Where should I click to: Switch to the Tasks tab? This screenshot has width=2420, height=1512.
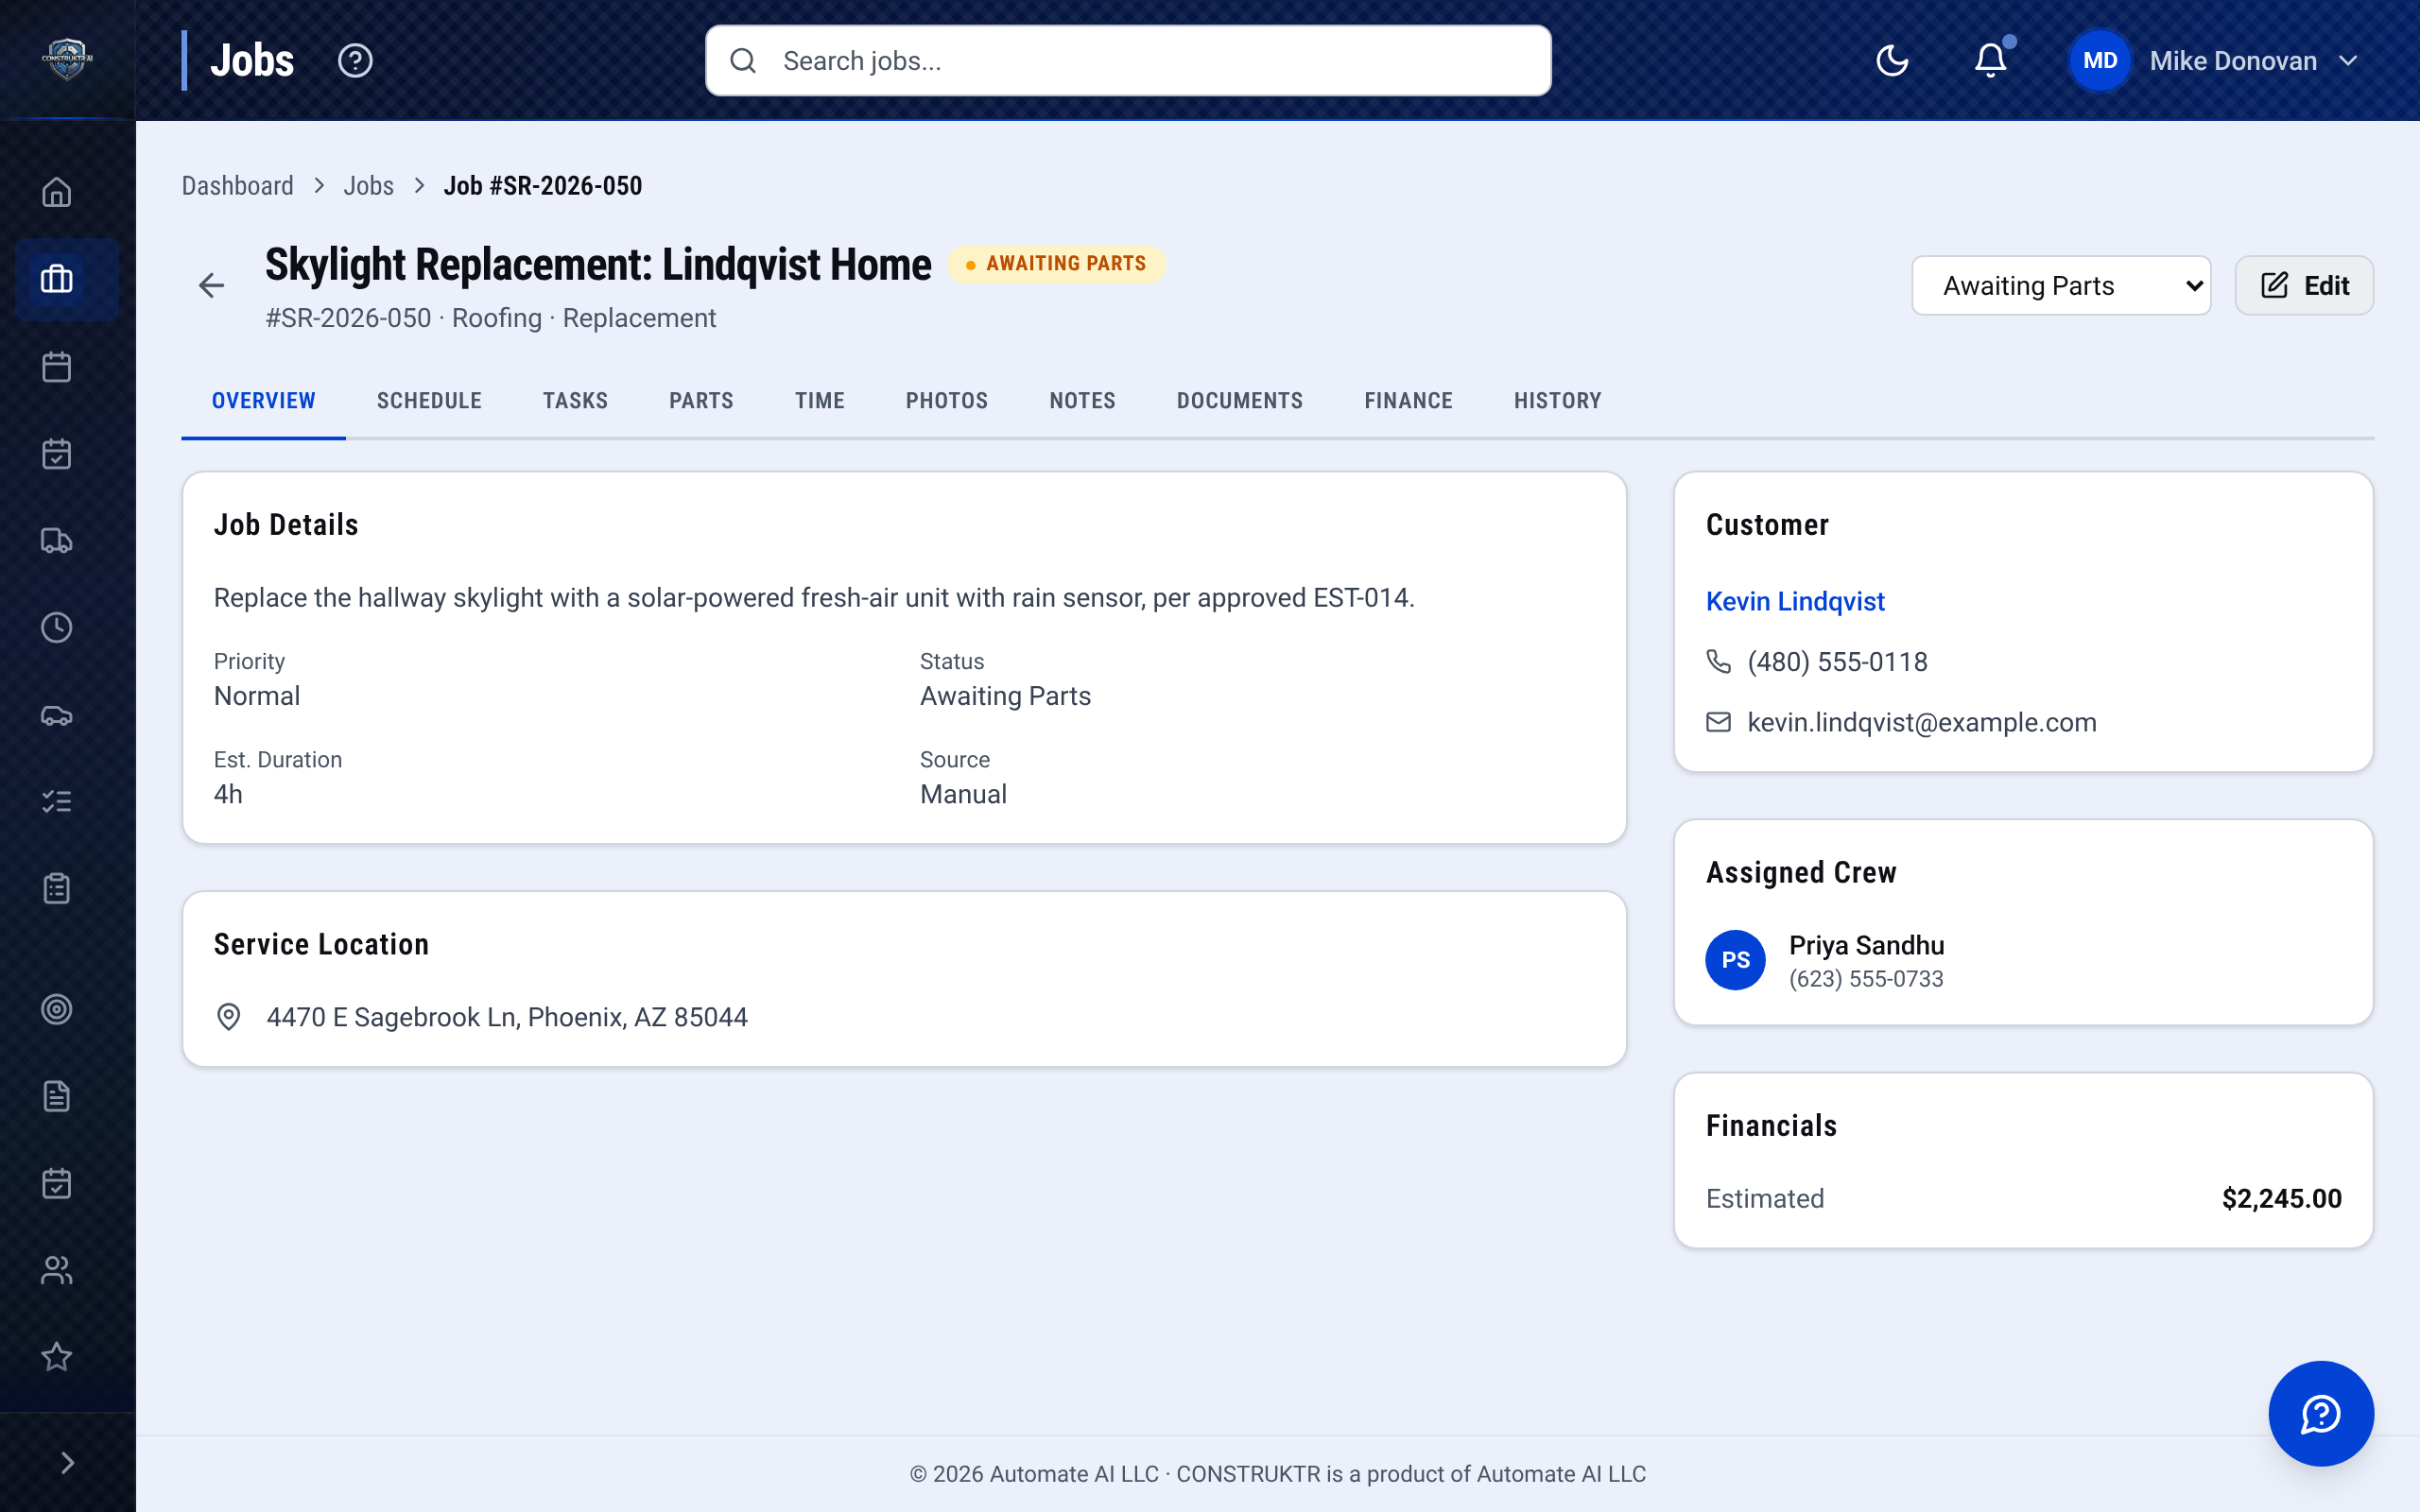[575, 401]
